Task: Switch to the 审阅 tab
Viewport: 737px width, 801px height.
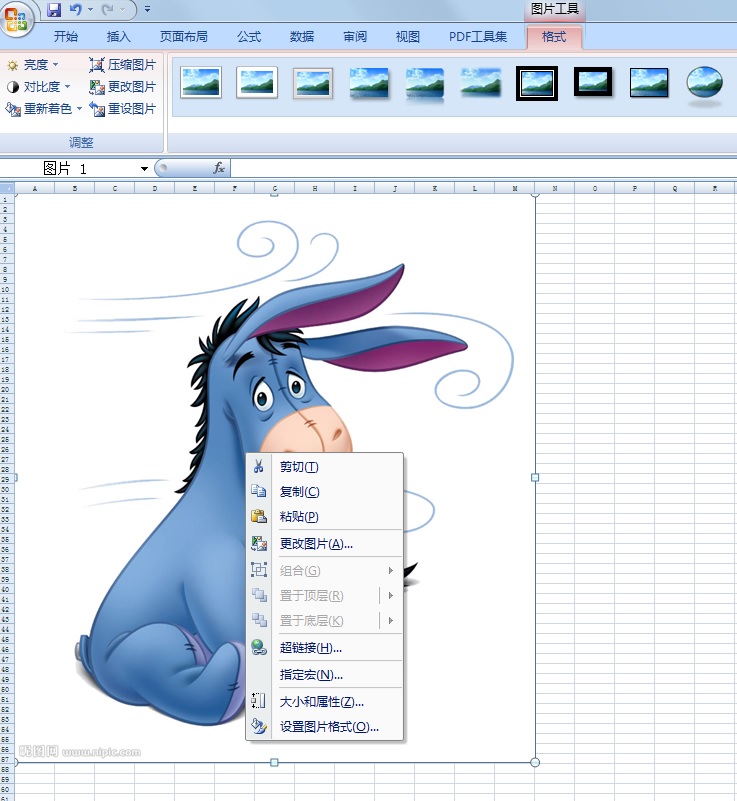Action: click(354, 37)
